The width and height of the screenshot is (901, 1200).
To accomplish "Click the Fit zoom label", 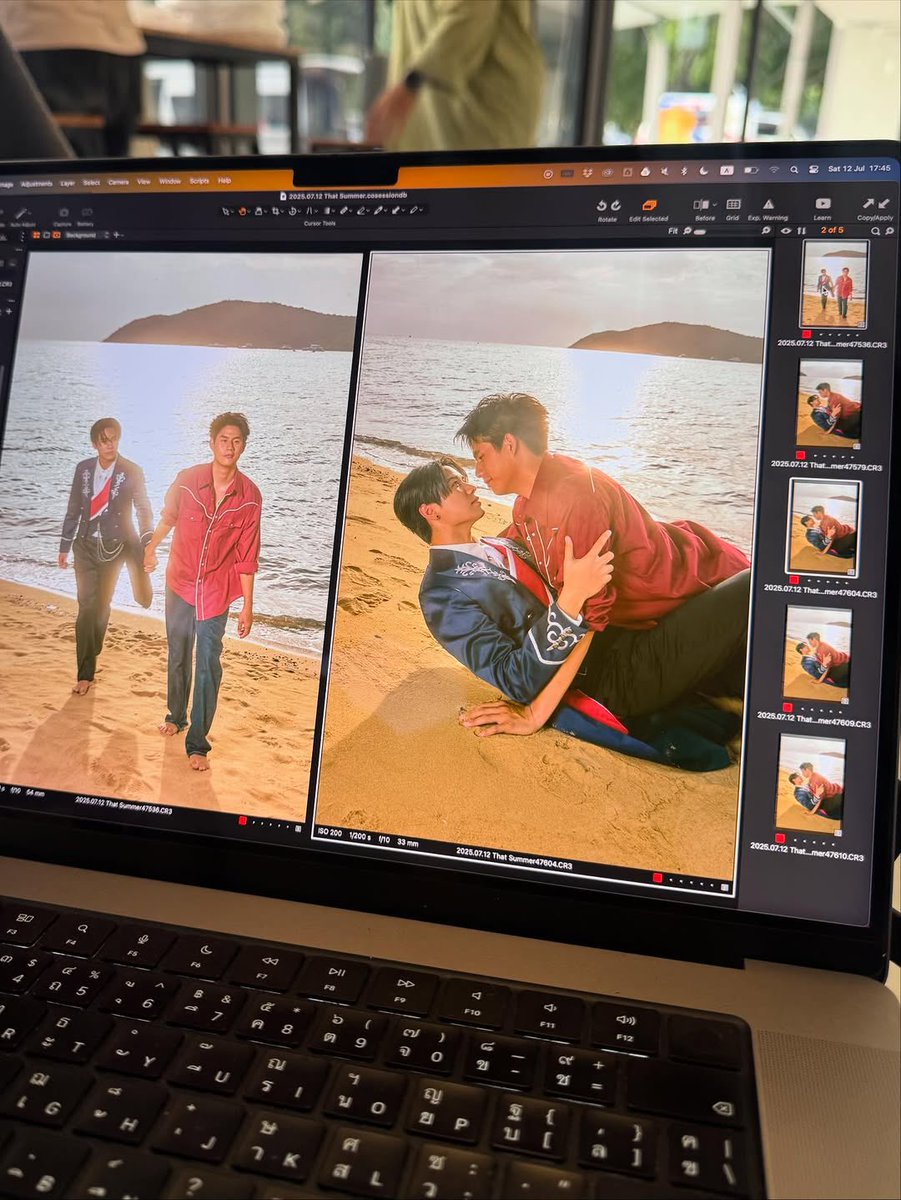I will [x=673, y=230].
